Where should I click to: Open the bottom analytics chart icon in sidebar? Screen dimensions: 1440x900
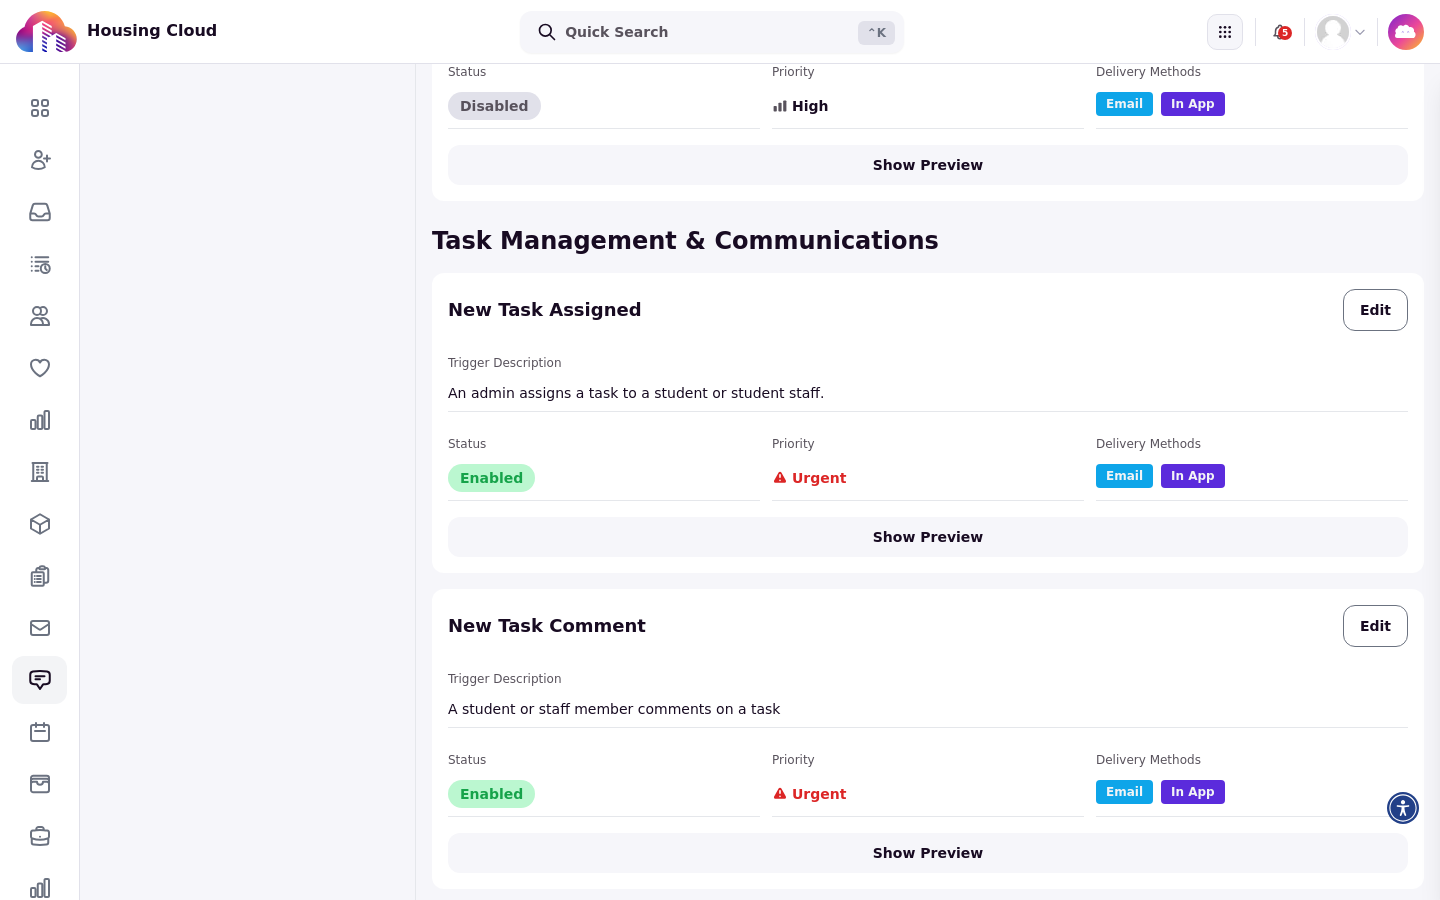(x=40, y=888)
